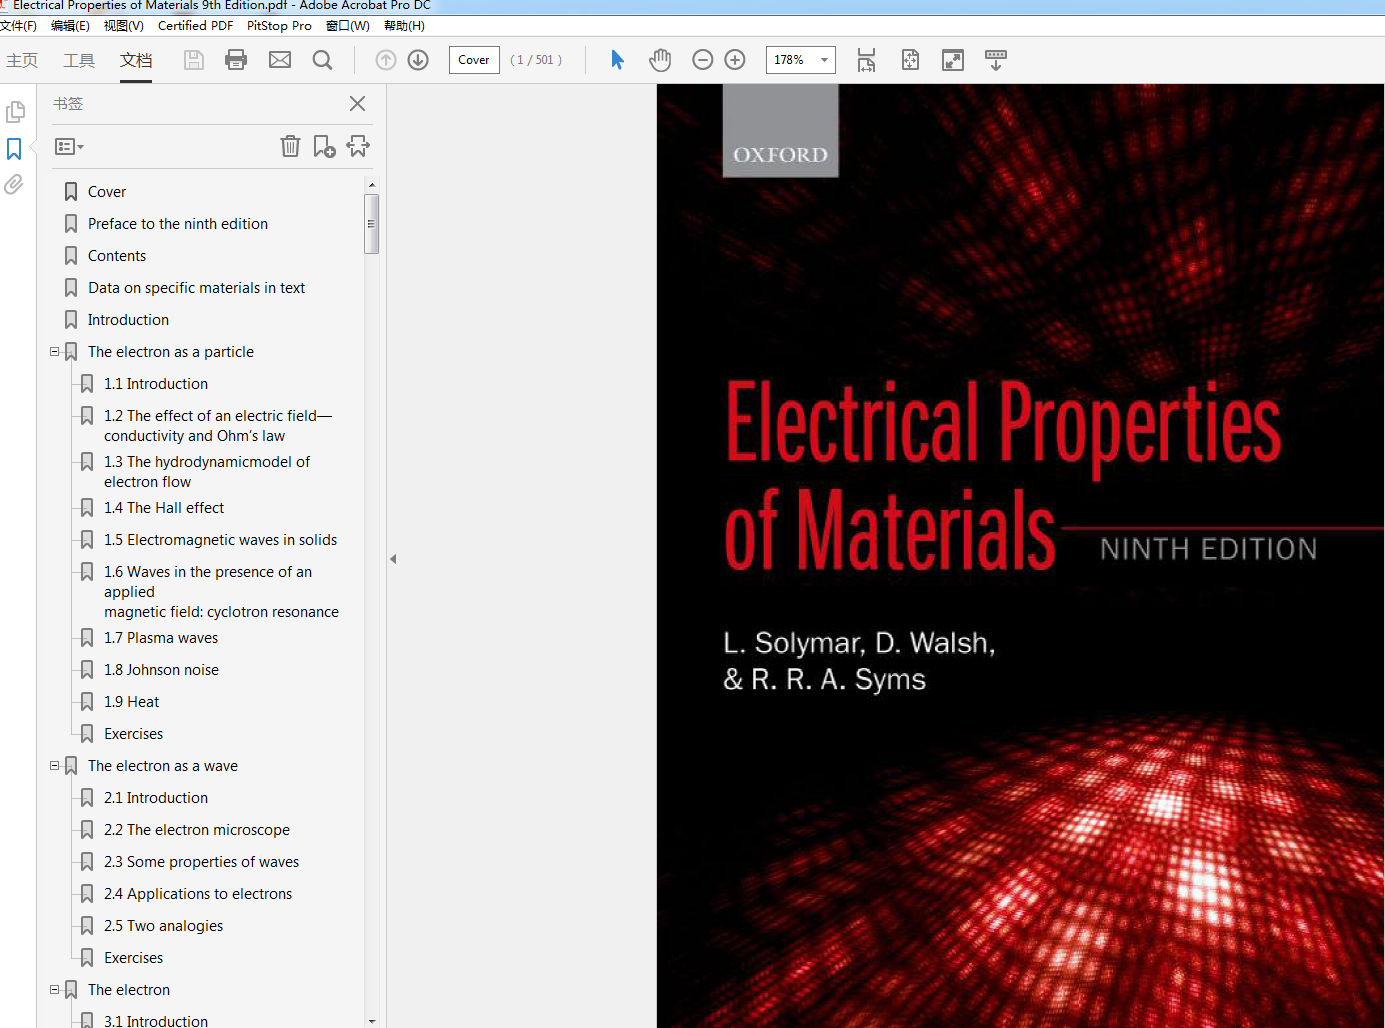The image size is (1385, 1028).
Task: Go to previous page arrow
Action: tap(386, 60)
